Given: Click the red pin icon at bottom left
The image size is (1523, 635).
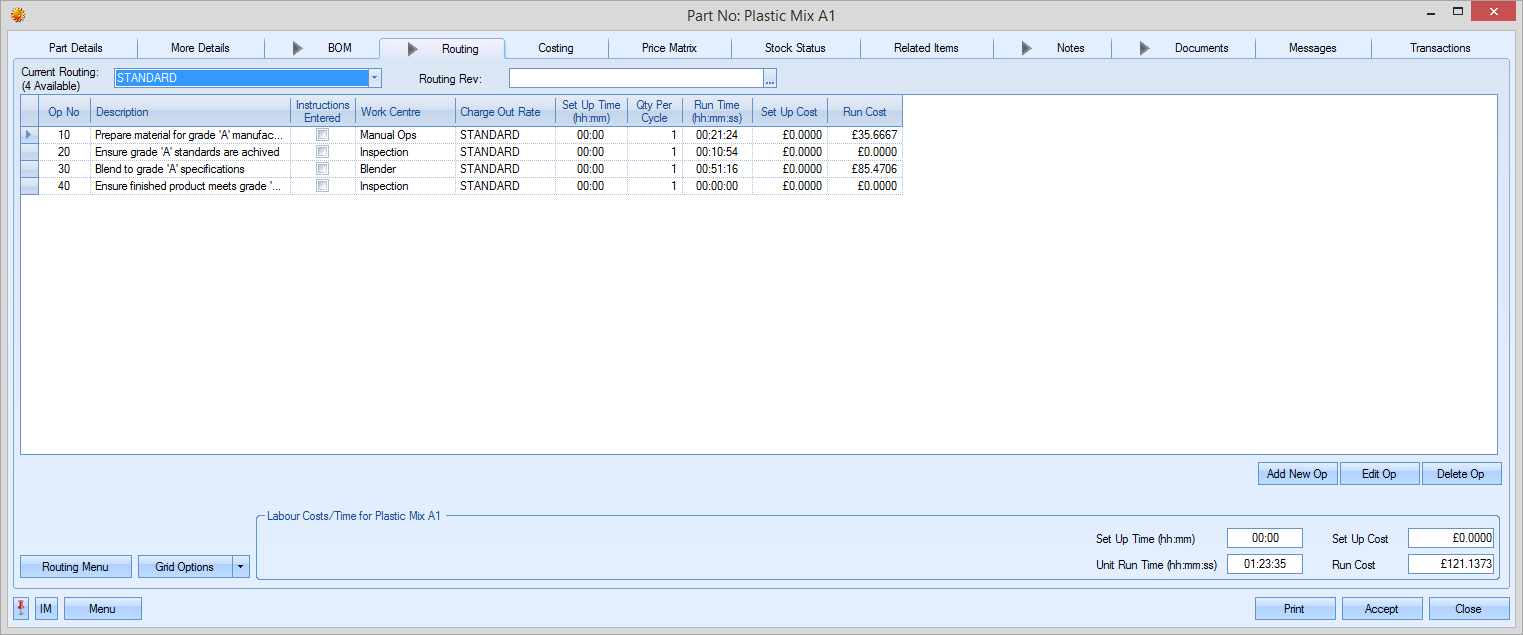Looking at the screenshot, I should [22, 608].
